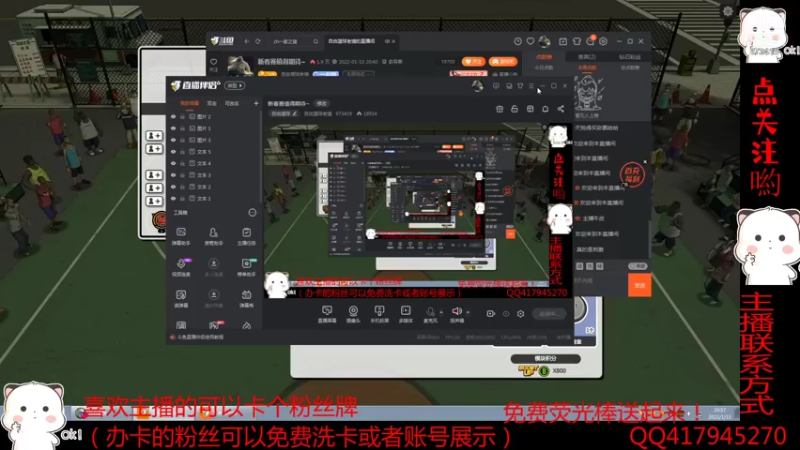The width and height of the screenshot is (800, 450).
Task: Open the 房管助手 tool
Action: click(213, 237)
